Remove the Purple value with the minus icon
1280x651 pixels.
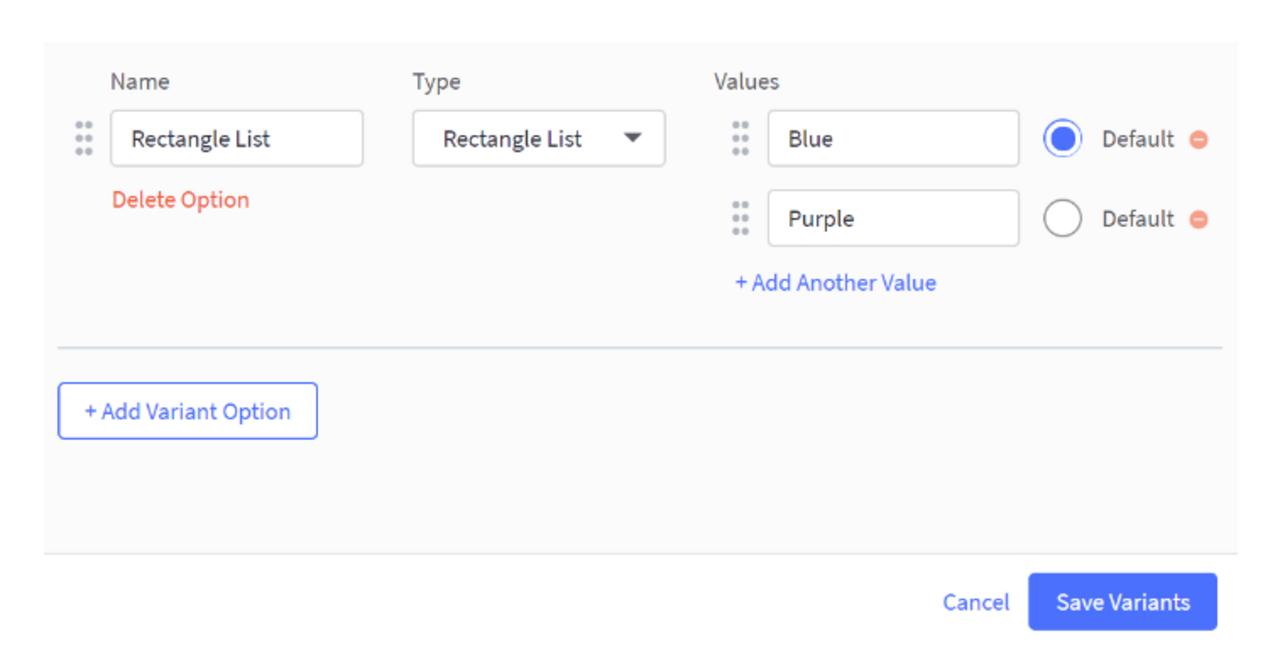[x=1198, y=219]
